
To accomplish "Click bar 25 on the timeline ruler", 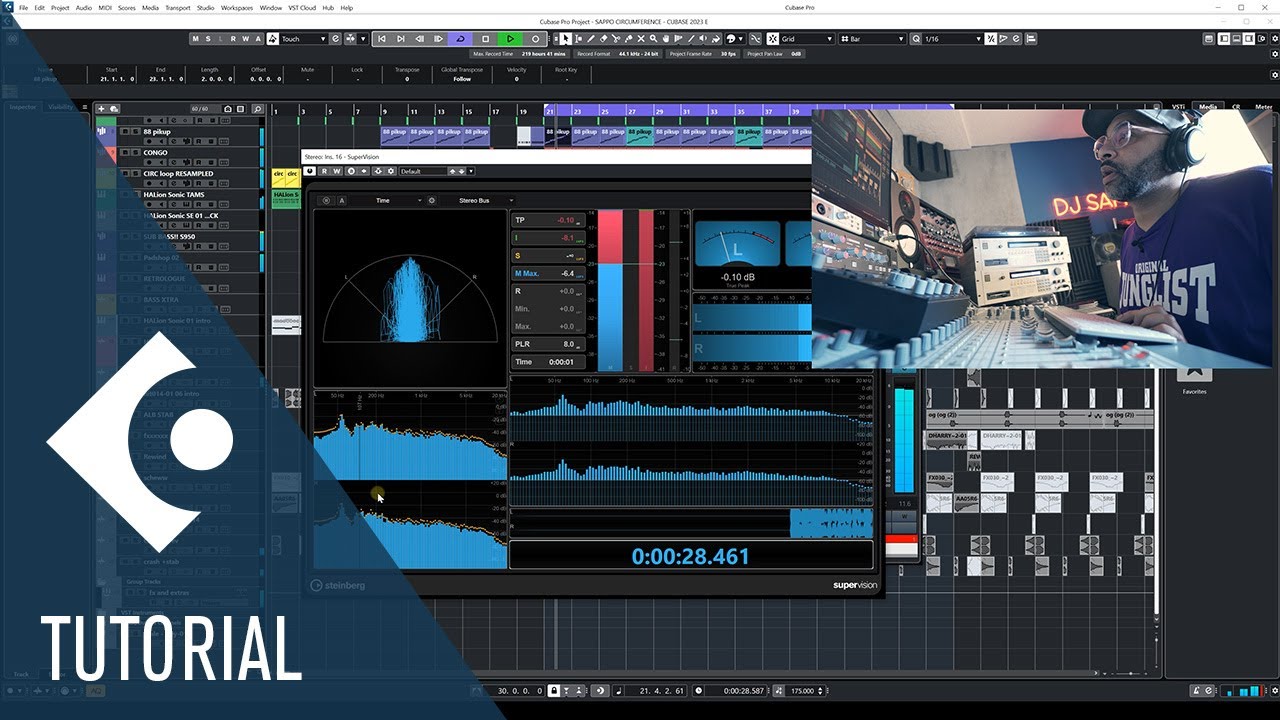I will pyautogui.click(x=604, y=111).
